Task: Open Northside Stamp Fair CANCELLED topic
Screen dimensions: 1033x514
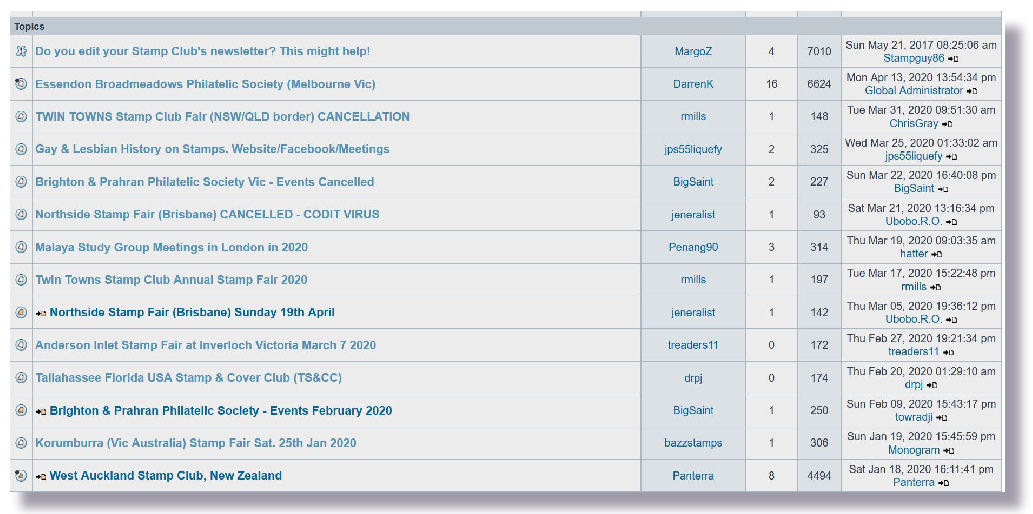Action: 207,214
